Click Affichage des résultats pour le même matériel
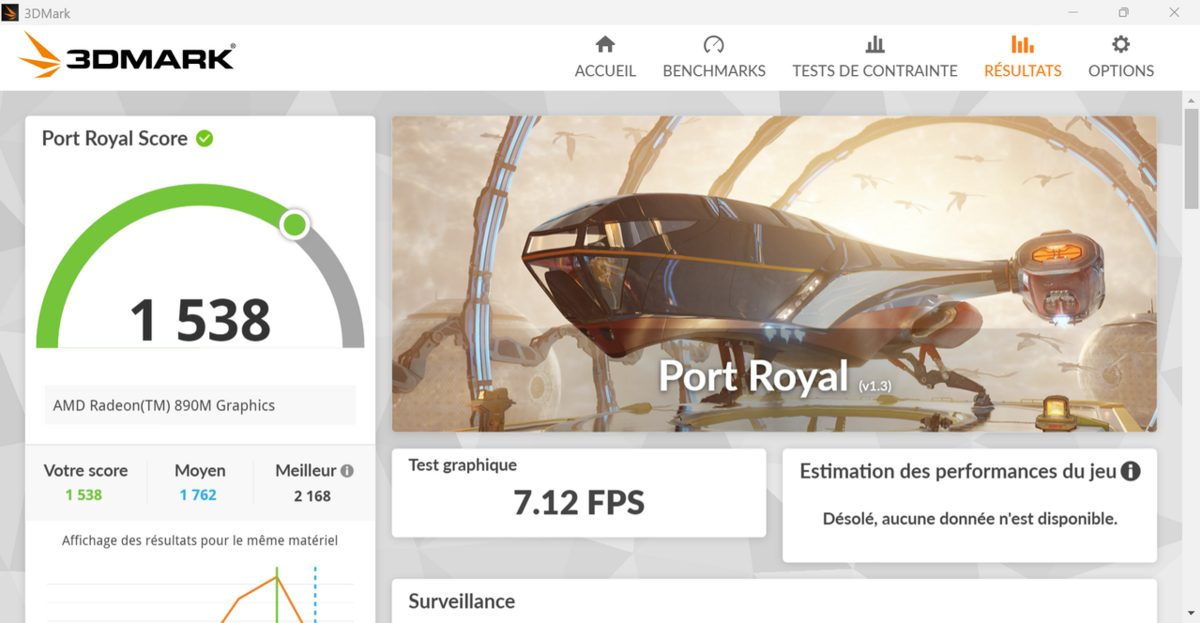The image size is (1200, 623). point(200,541)
